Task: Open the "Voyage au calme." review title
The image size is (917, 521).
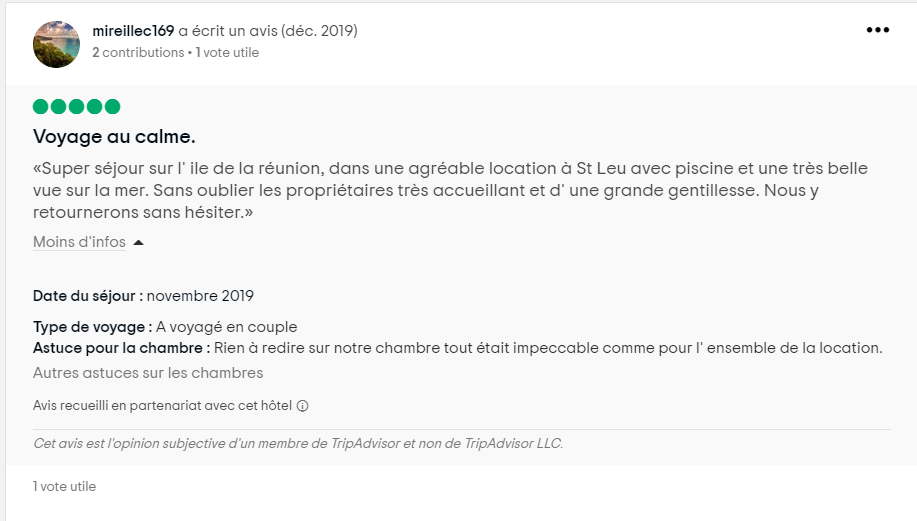Action: (x=114, y=136)
